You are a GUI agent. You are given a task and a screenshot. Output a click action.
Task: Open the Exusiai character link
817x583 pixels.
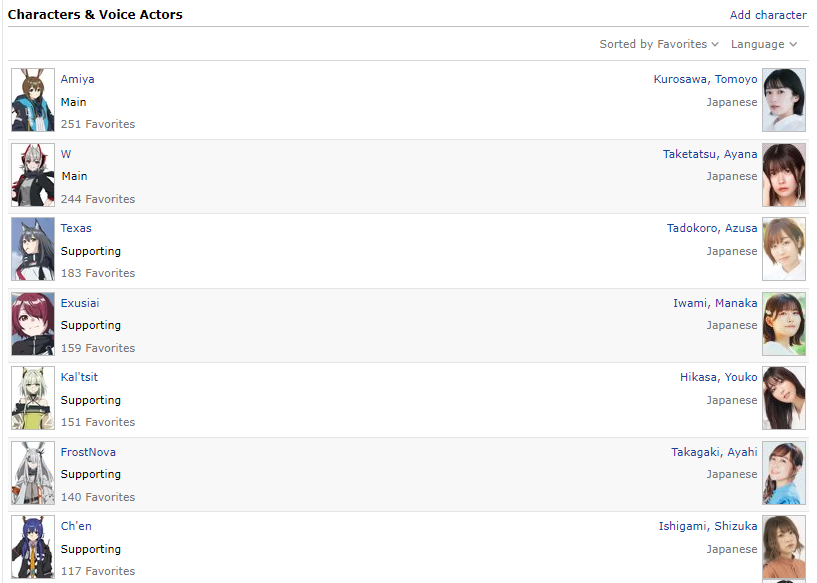coord(80,303)
